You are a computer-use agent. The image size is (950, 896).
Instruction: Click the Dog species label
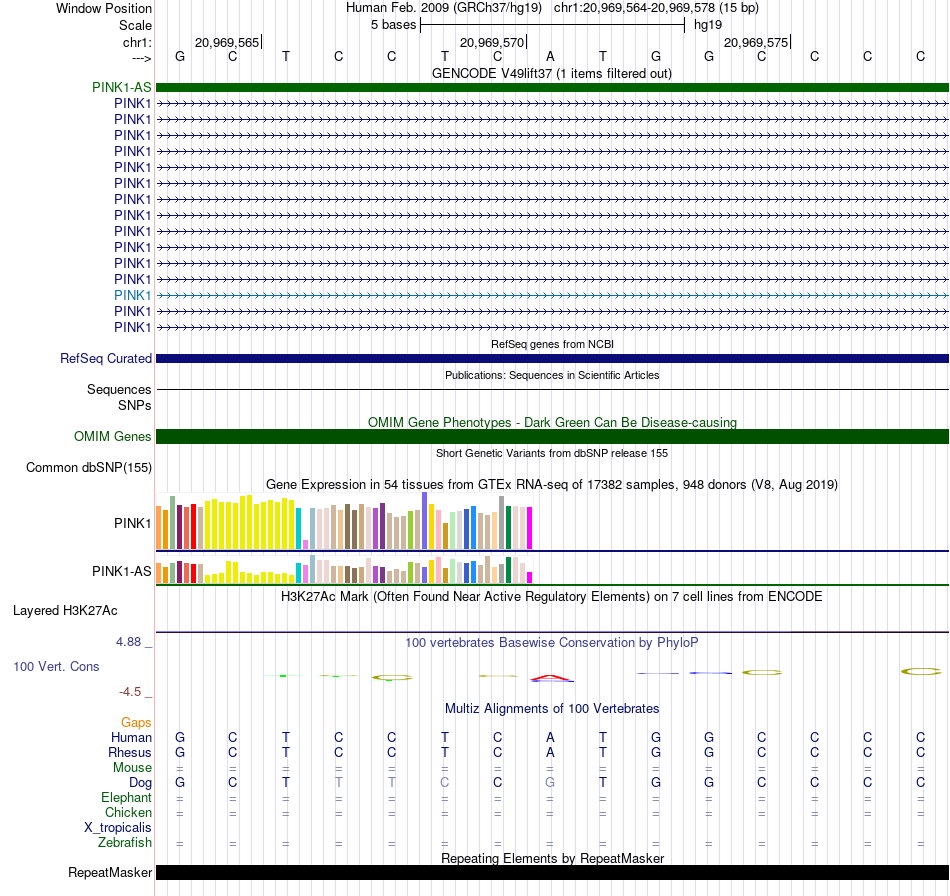140,783
